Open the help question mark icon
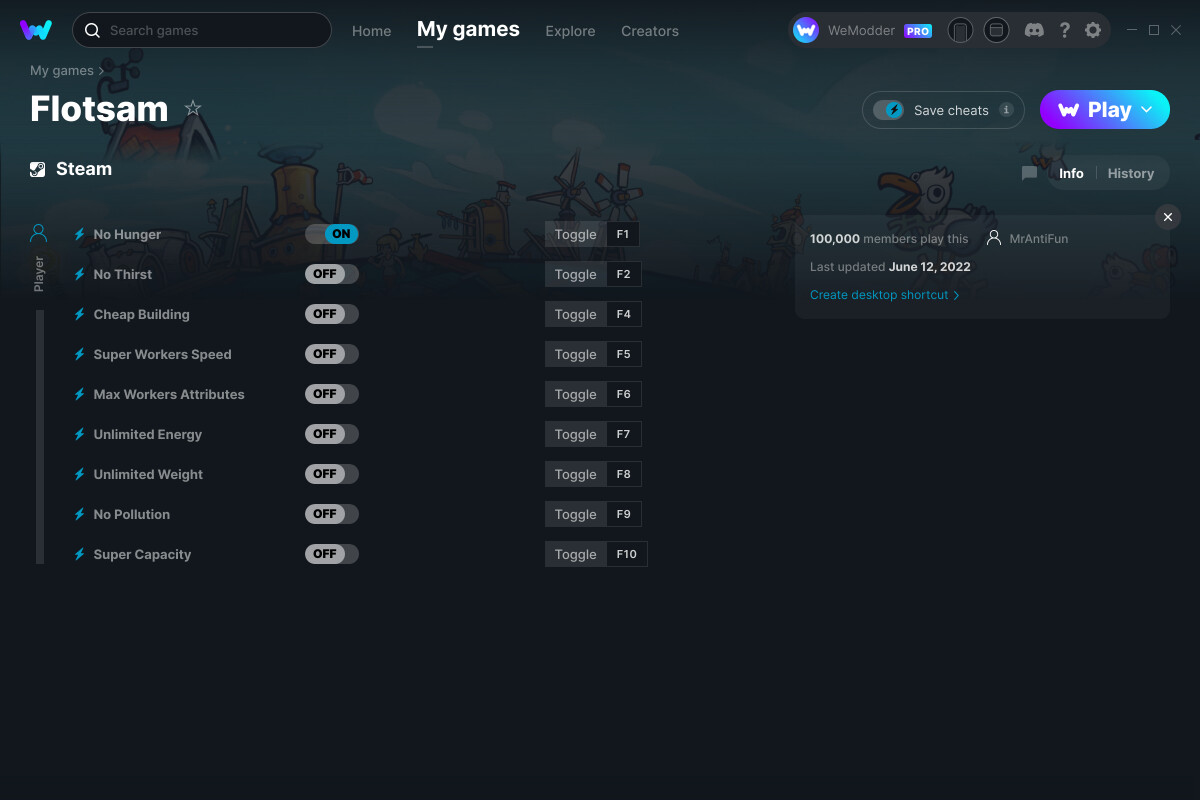 (x=1065, y=30)
